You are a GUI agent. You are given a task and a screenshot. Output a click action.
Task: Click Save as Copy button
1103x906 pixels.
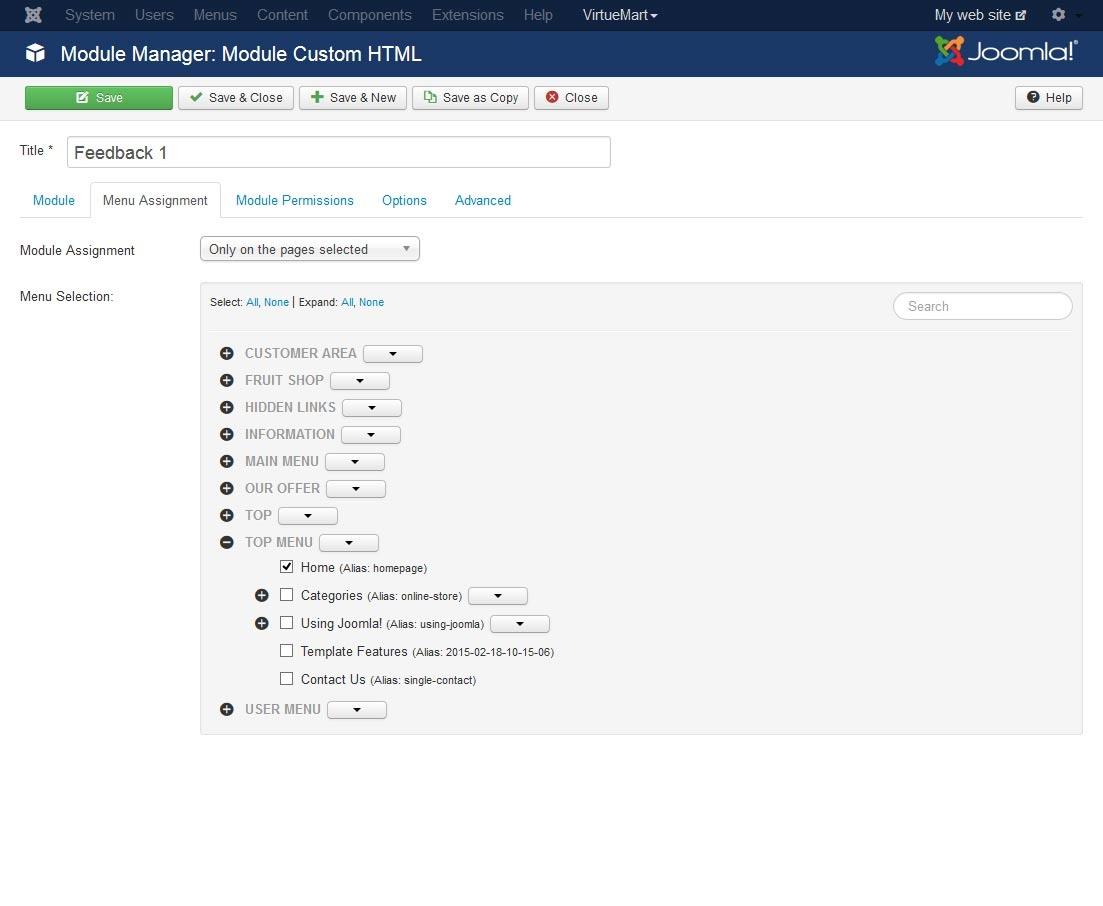[x=470, y=97]
